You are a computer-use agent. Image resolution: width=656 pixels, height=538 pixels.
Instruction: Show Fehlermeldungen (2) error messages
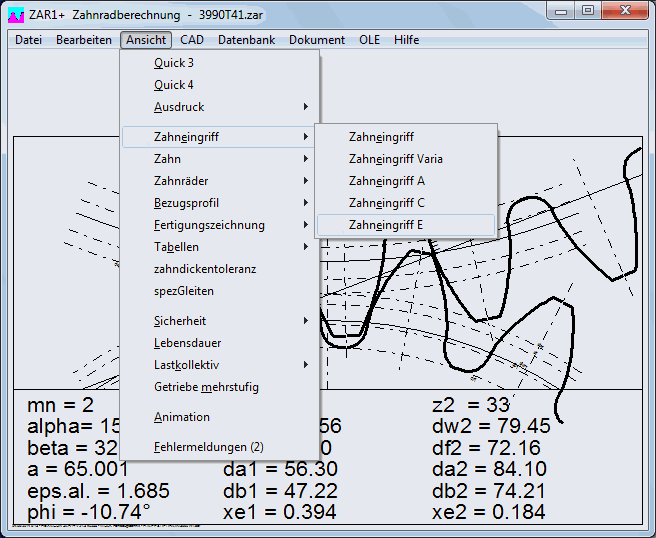[208, 447]
